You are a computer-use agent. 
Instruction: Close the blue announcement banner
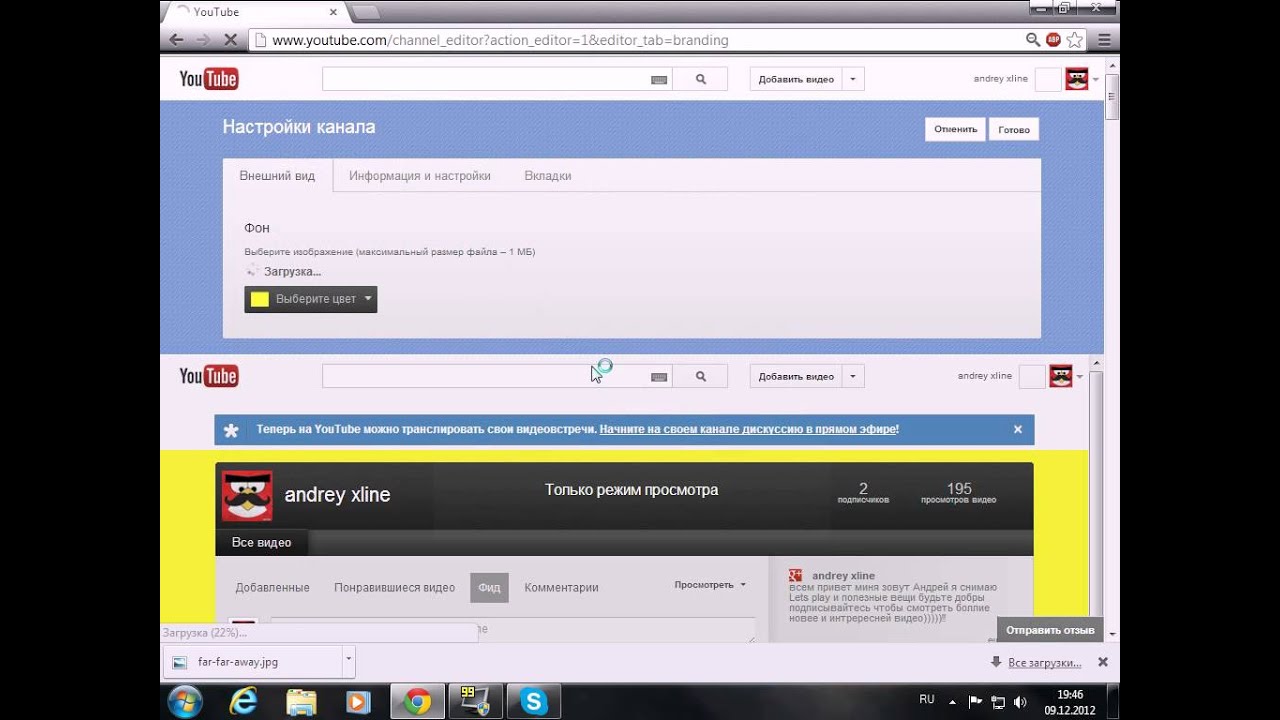pos(1018,429)
